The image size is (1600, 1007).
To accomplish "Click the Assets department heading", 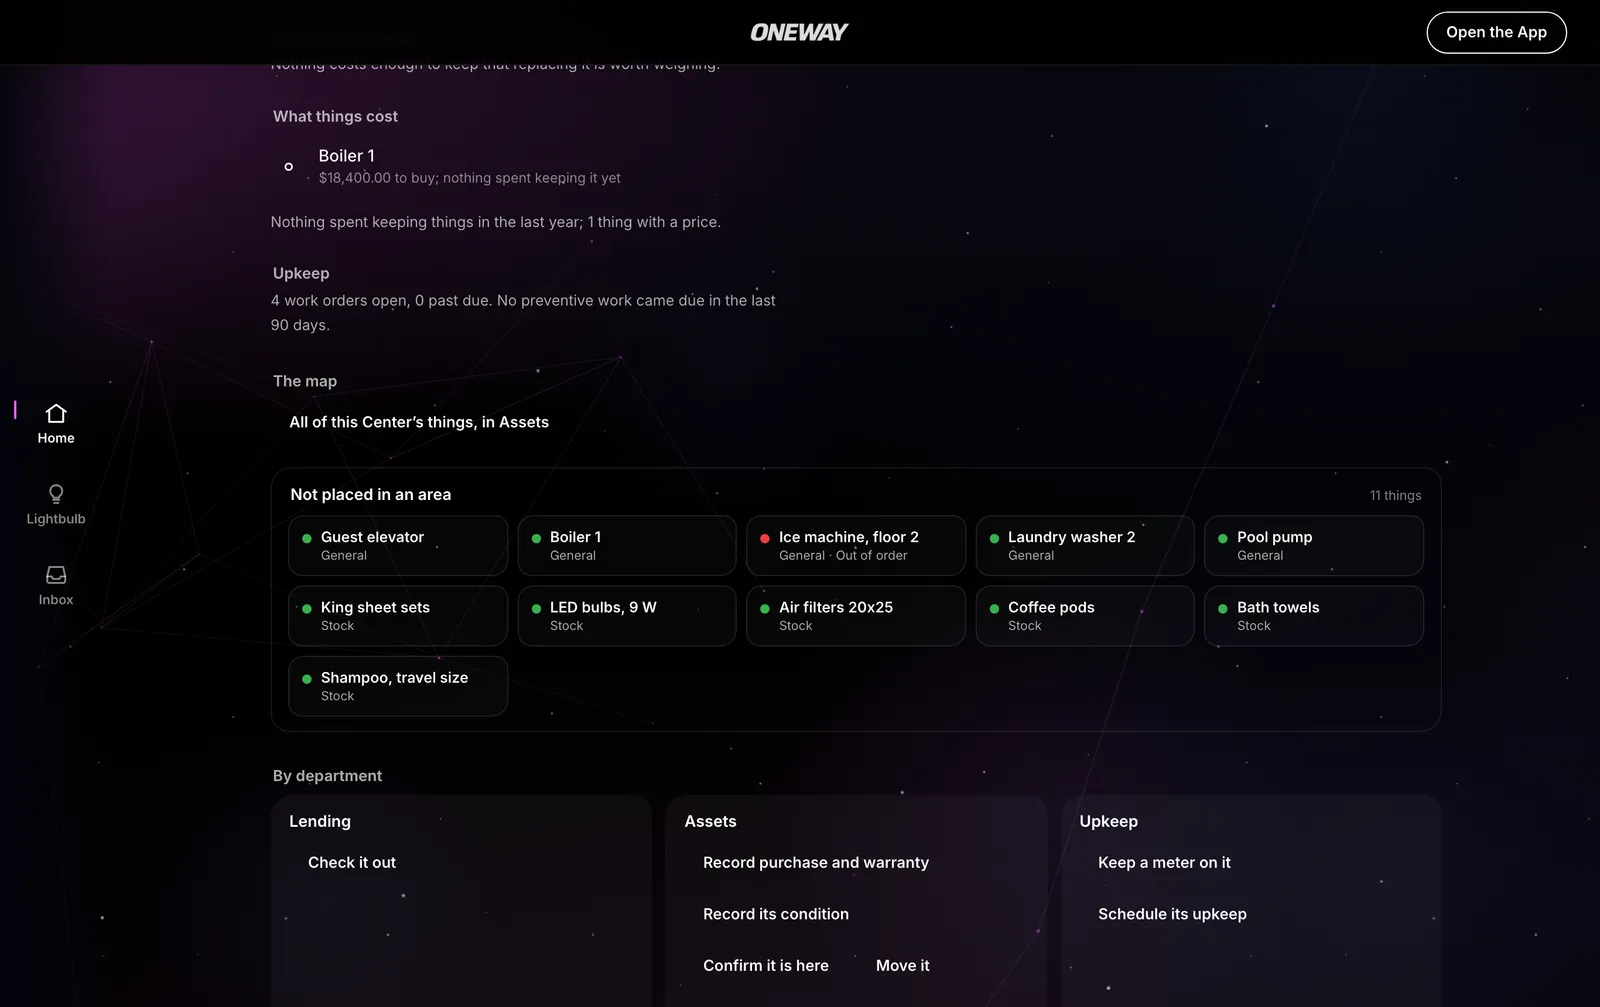I will [x=710, y=821].
